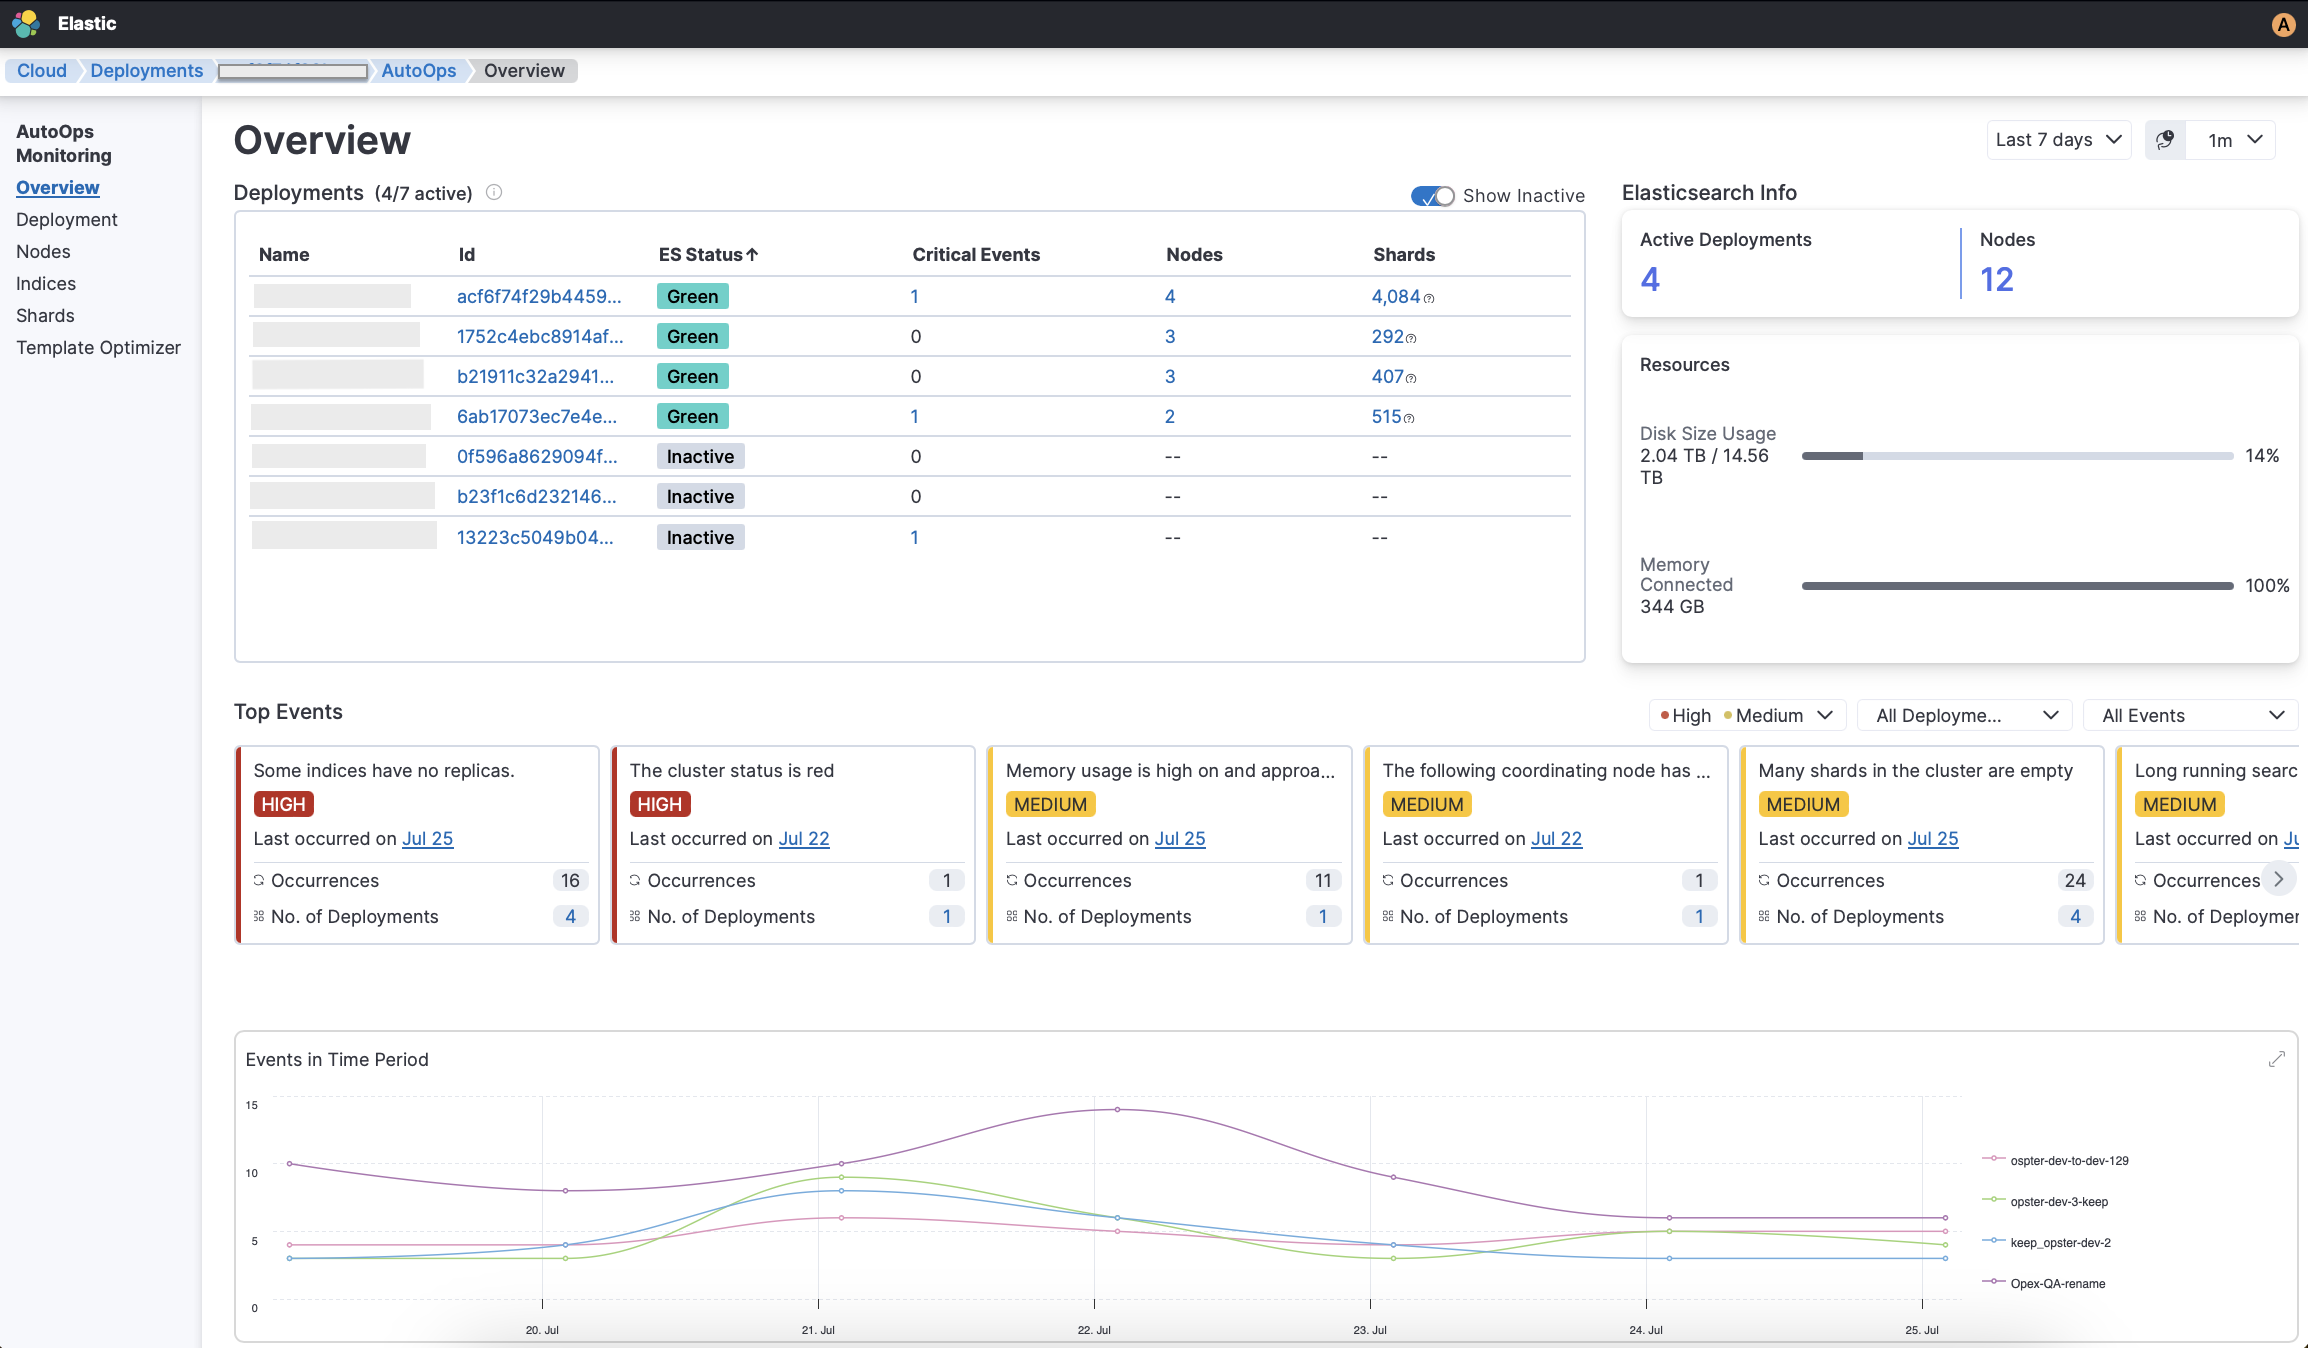Viewport: 2308px width, 1348px height.
Task: Click Jul 25 link on no replicas card
Action: (427, 838)
